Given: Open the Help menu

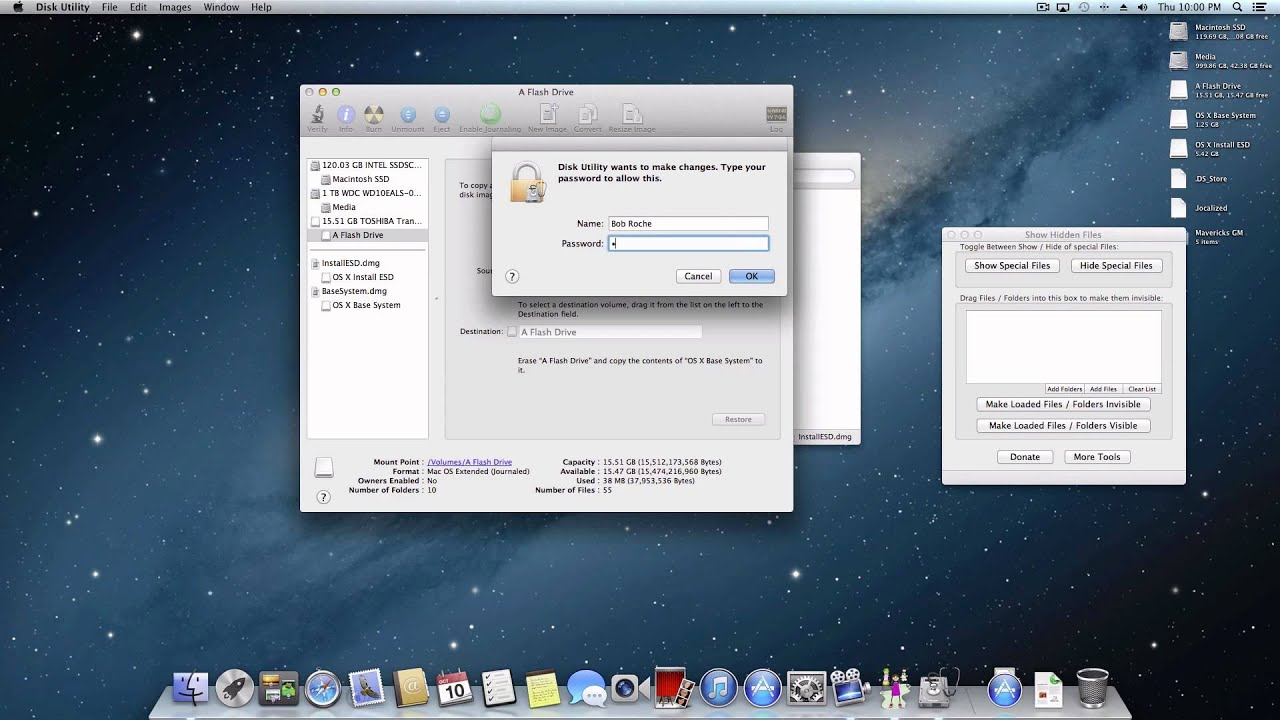Looking at the screenshot, I should pyautogui.click(x=261, y=7).
